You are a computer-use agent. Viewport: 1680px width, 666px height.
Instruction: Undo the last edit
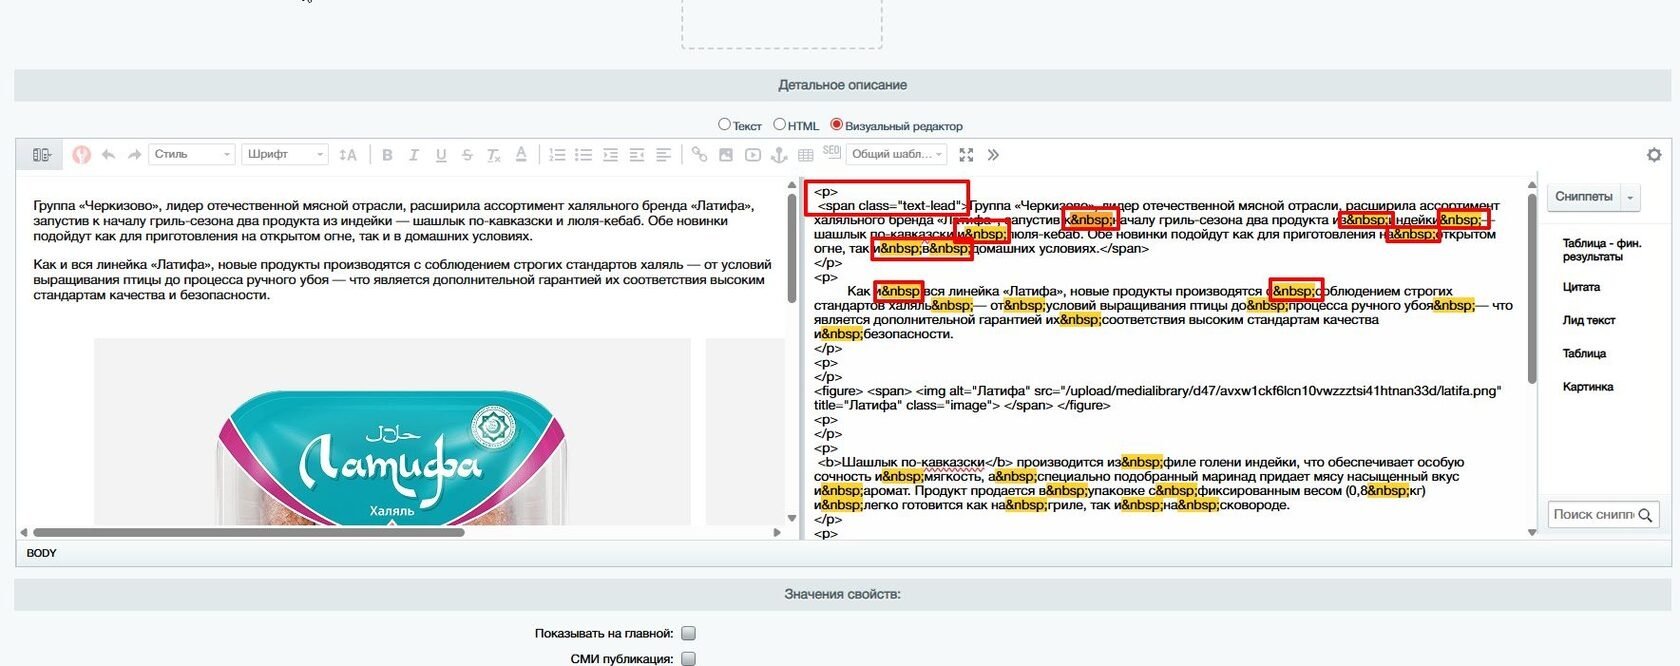point(108,155)
